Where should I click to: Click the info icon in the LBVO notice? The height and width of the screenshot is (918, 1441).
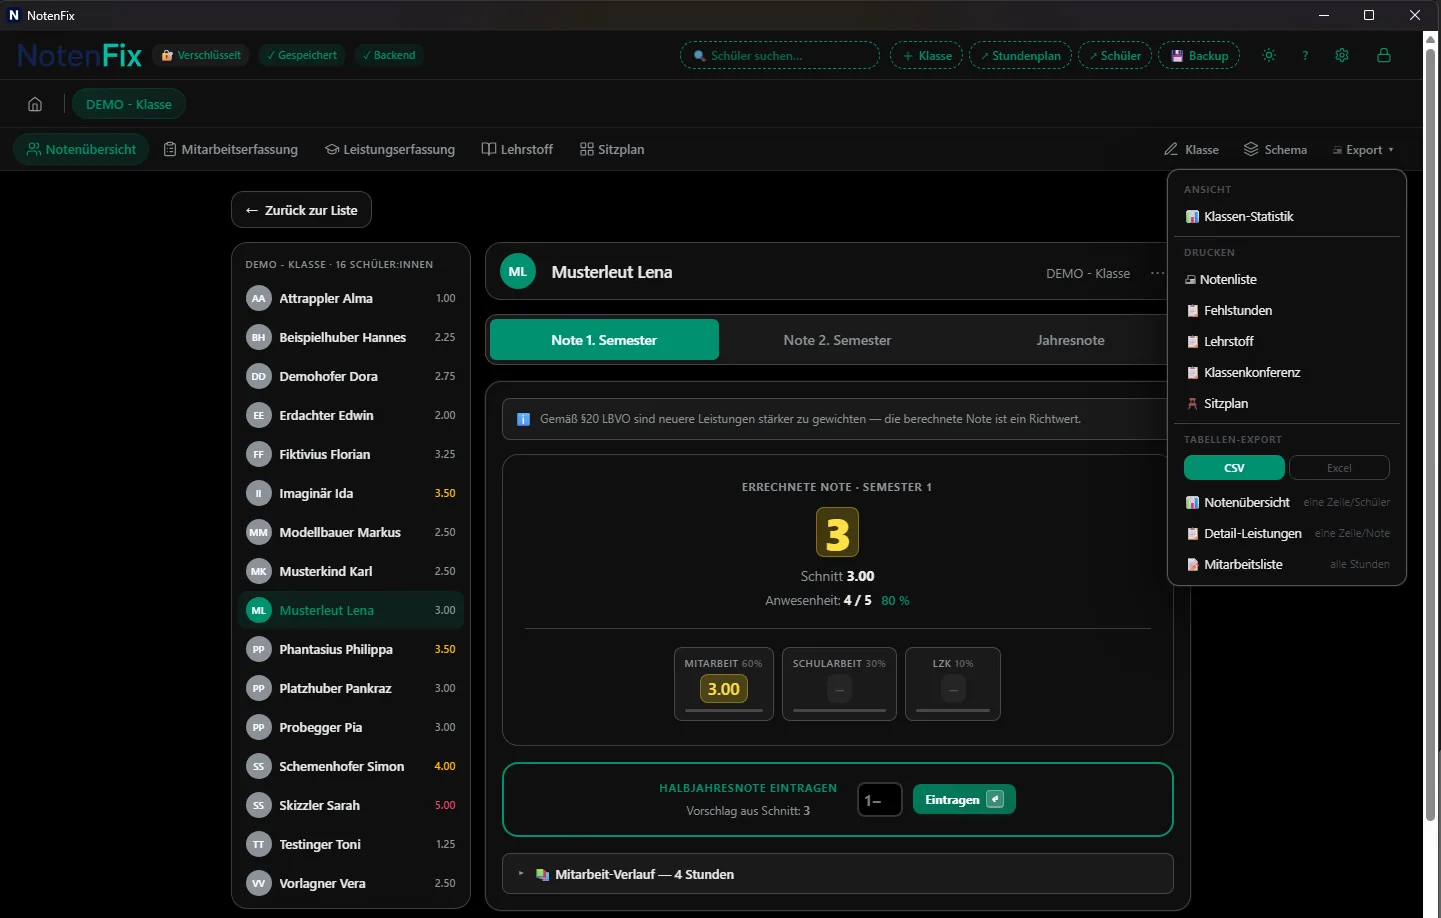pos(523,419)
